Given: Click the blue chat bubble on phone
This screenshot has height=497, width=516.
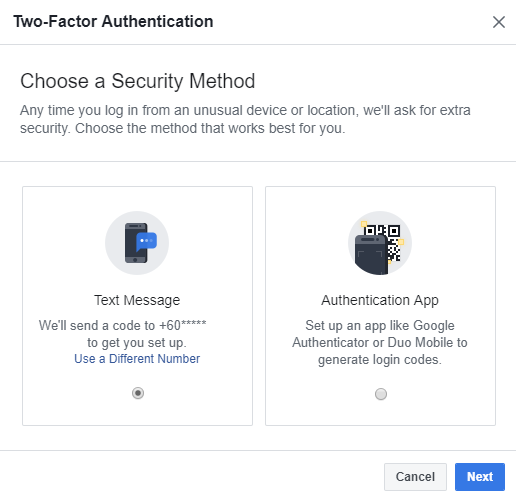Looking at the screenshot, I should coord(146,241).
